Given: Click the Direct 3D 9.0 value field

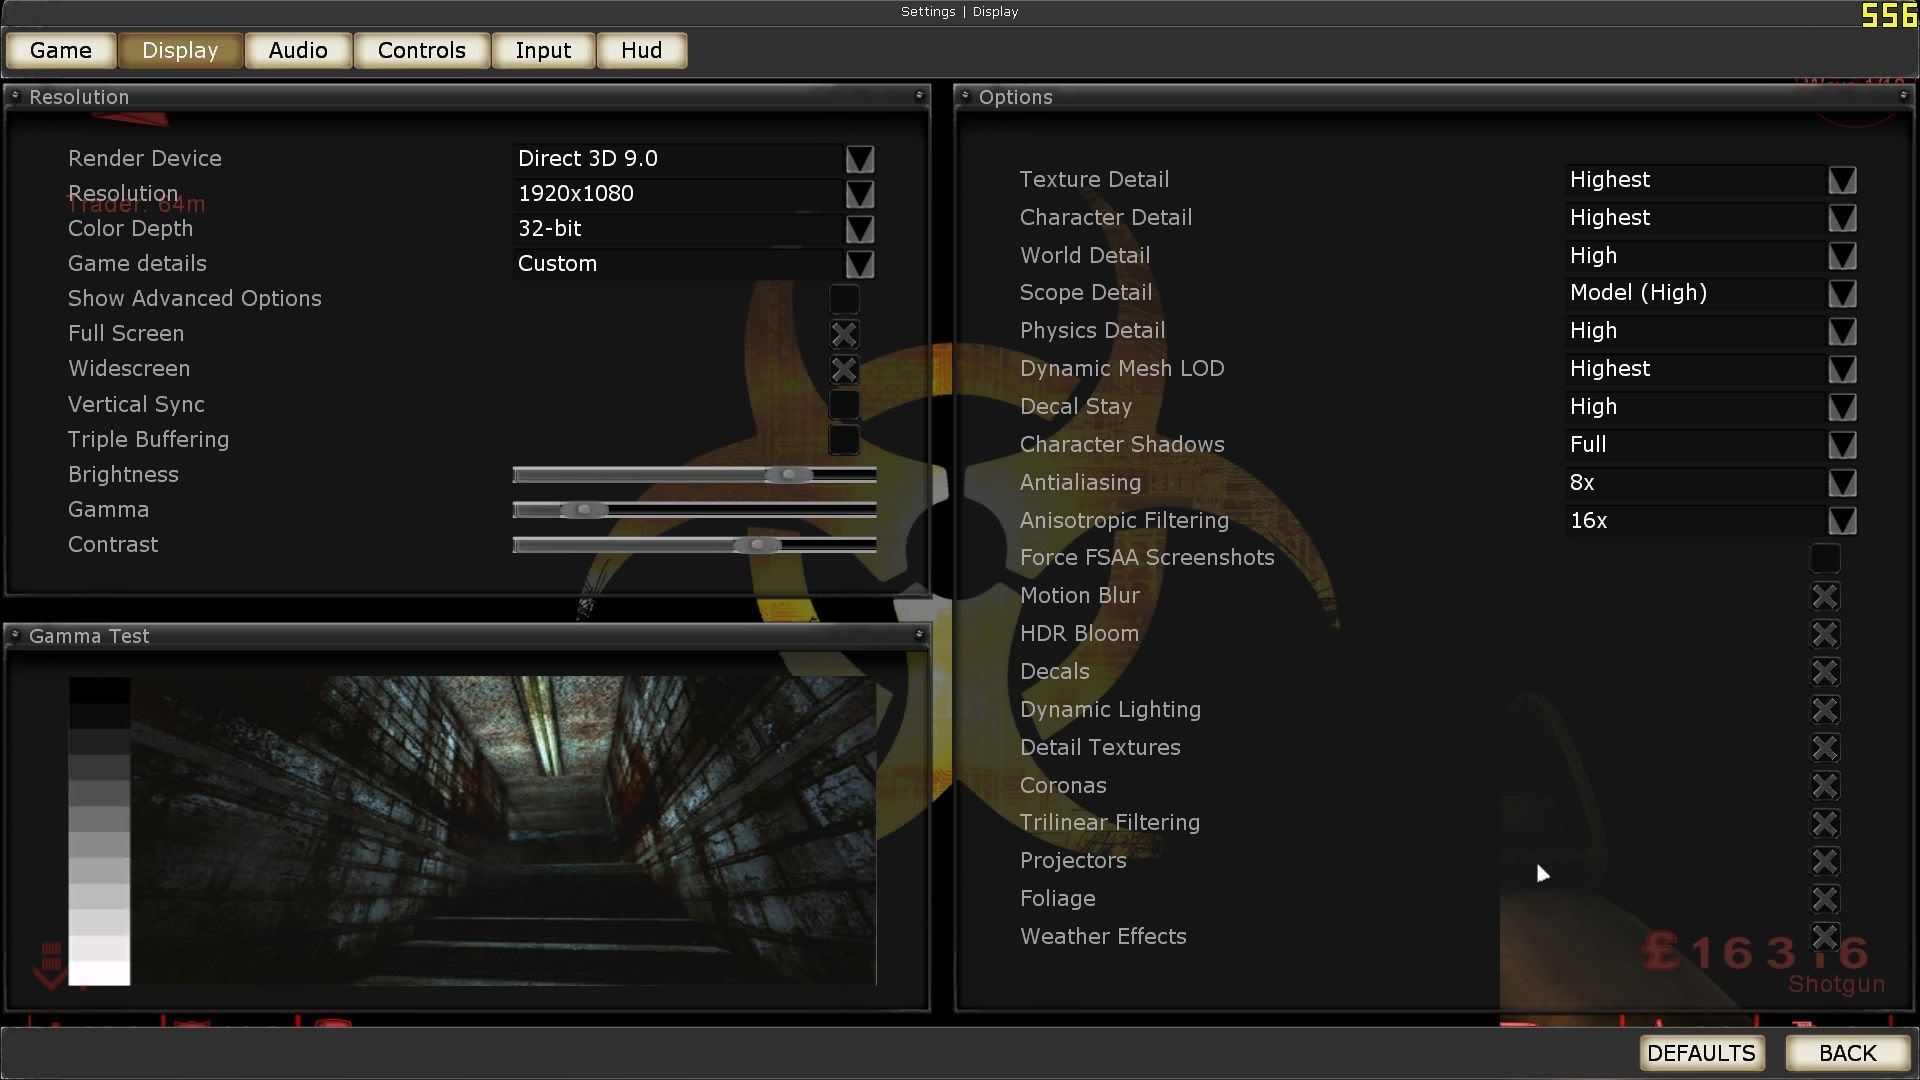Looking at the screenshot, I should point(679,159).
